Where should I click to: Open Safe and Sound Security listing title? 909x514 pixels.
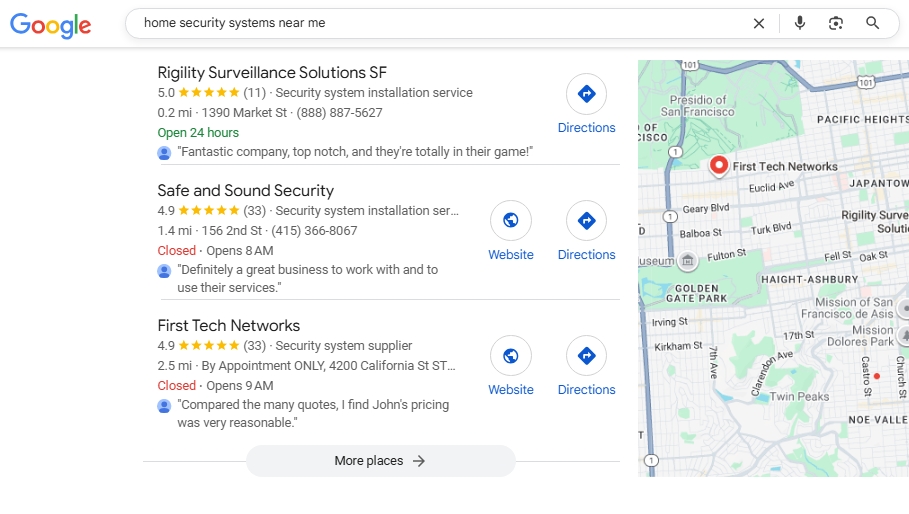tap(245, 190)
